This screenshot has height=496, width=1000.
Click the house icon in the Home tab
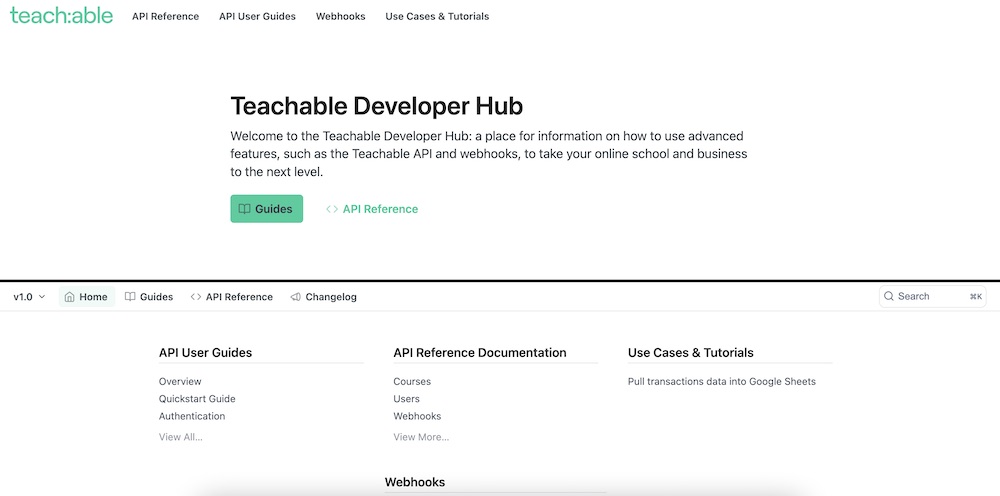click(x=70, y=297)
